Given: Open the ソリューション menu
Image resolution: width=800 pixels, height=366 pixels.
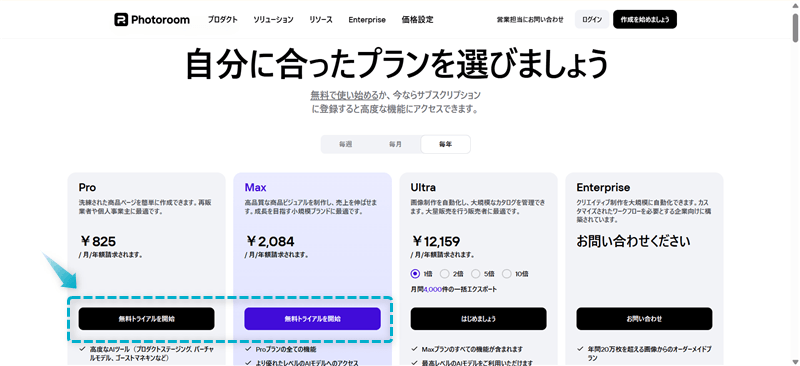Looking at the screenshot, I should (x=273, y=20).
